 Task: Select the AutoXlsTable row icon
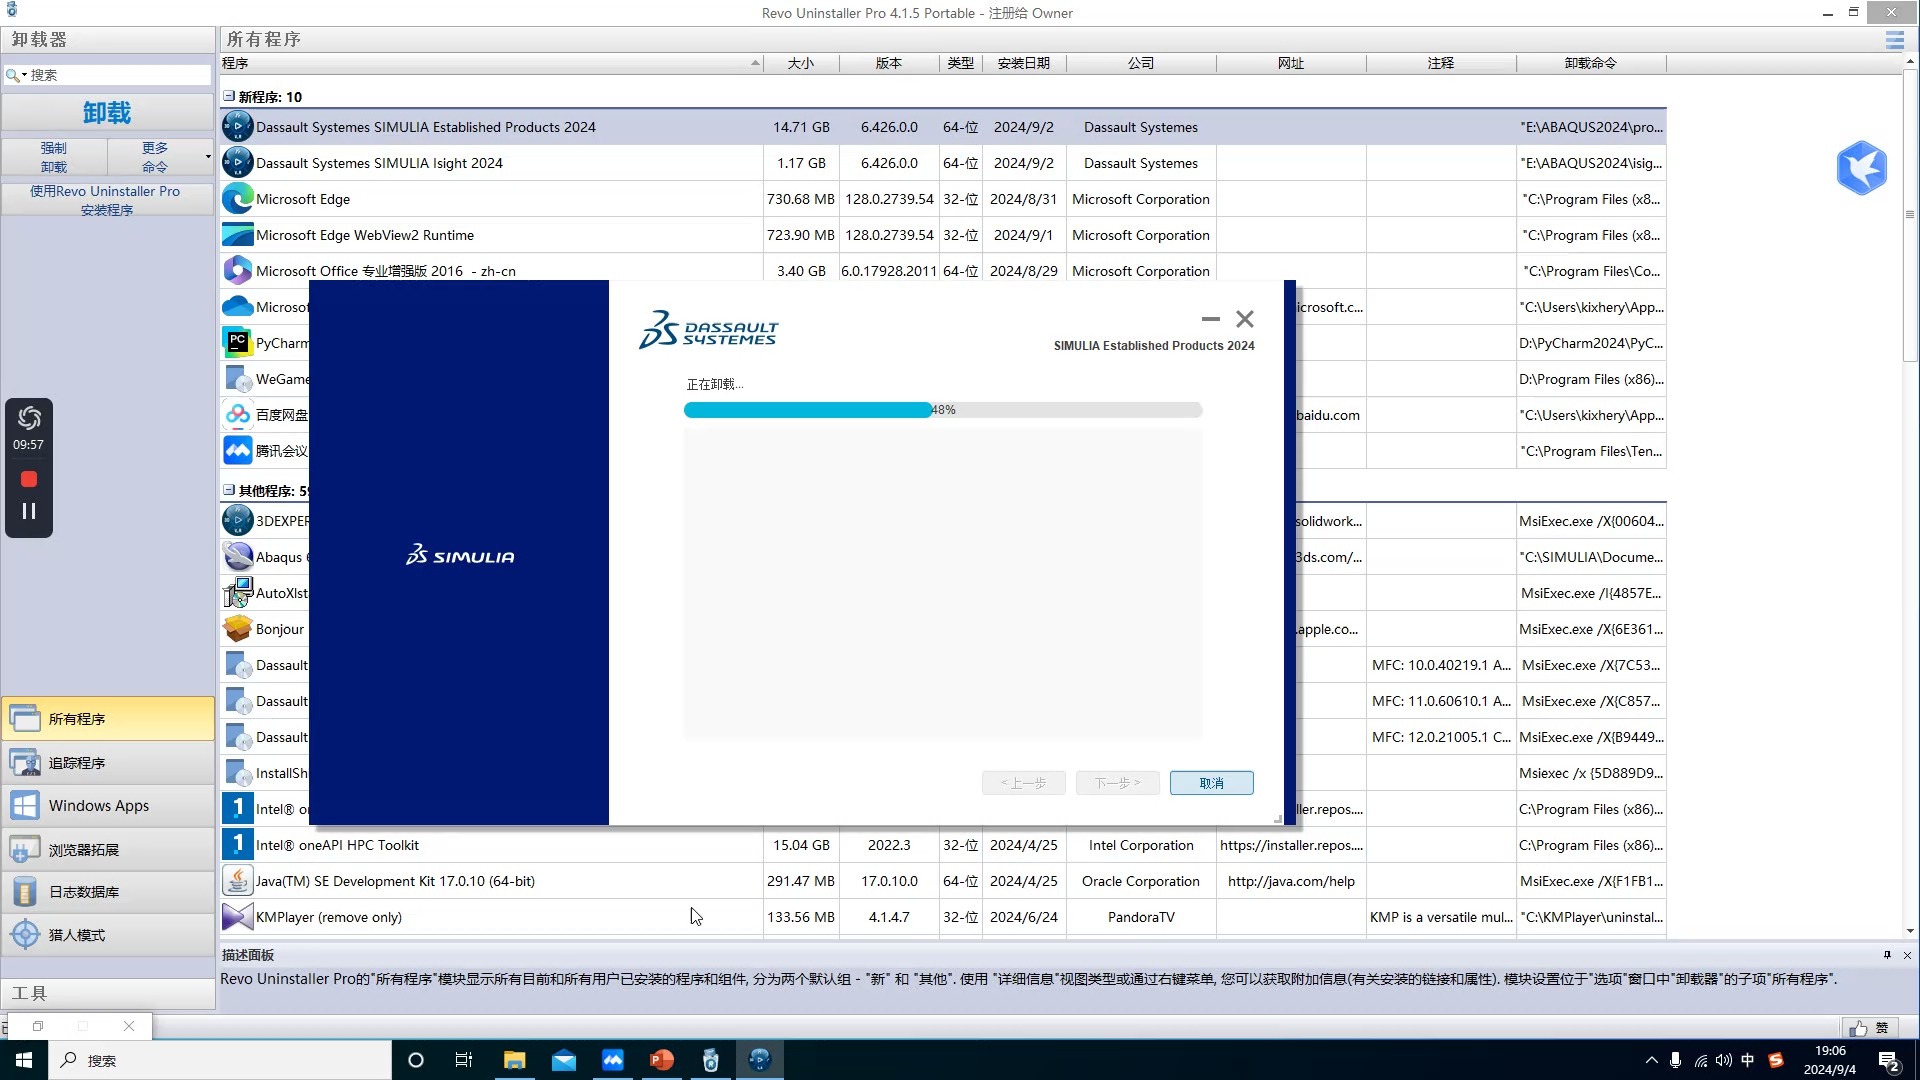point(237,593)
